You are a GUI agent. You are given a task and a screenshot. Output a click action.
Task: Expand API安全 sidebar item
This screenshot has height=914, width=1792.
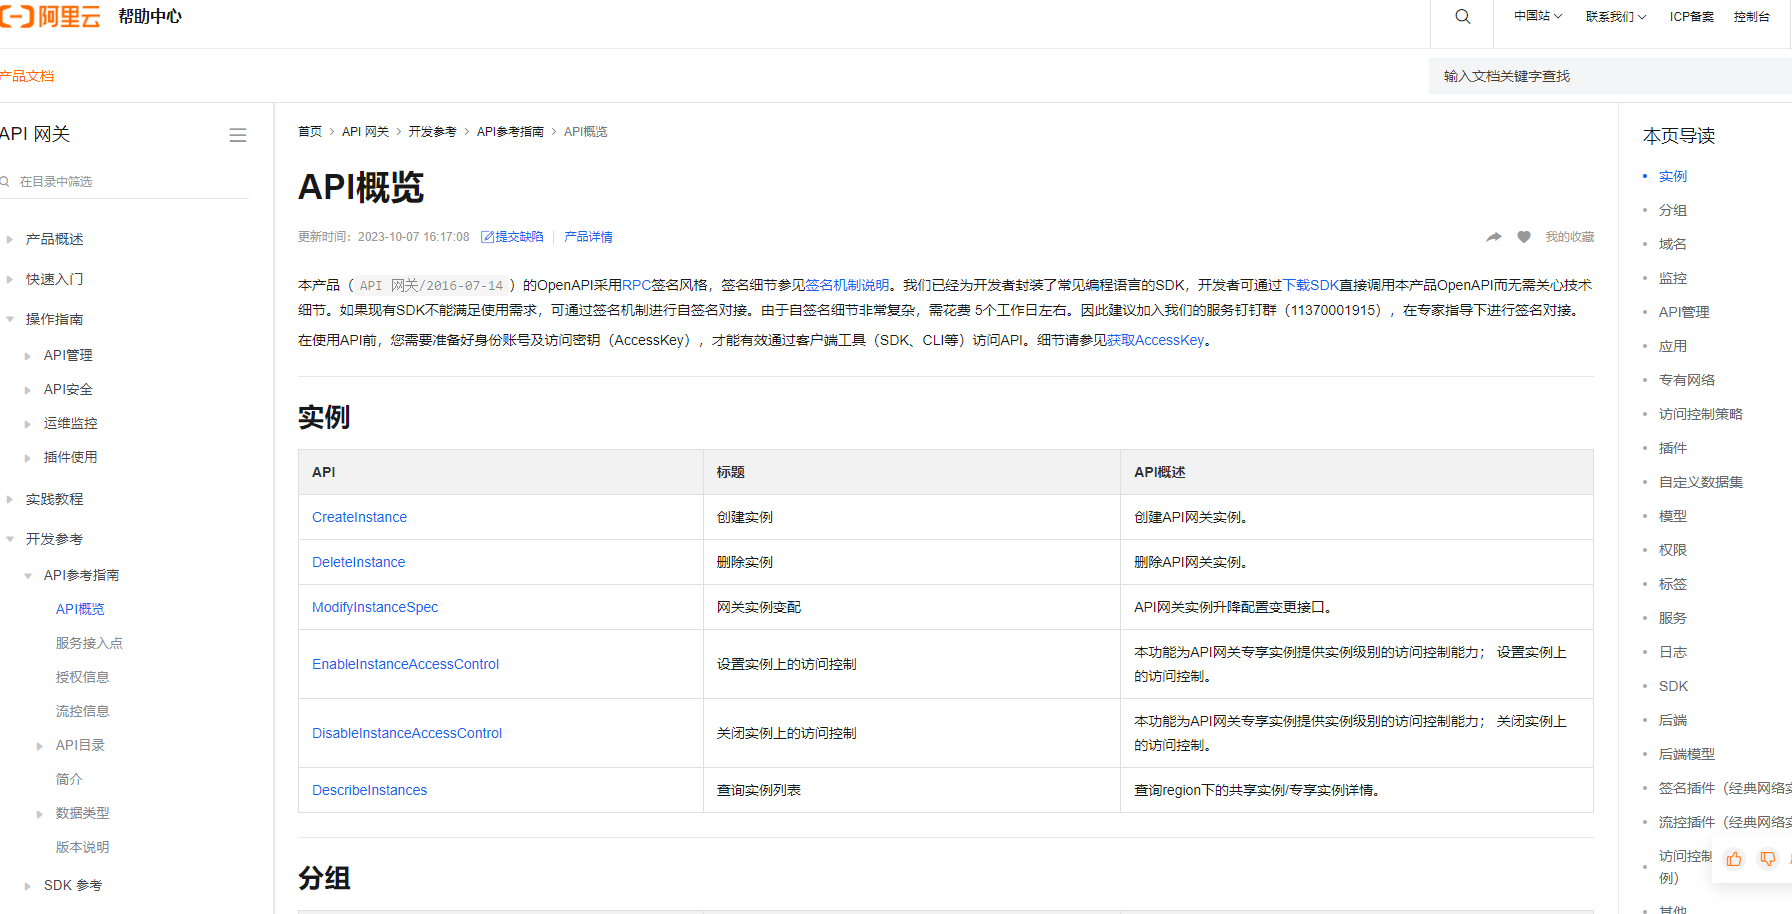coord(28,389)
